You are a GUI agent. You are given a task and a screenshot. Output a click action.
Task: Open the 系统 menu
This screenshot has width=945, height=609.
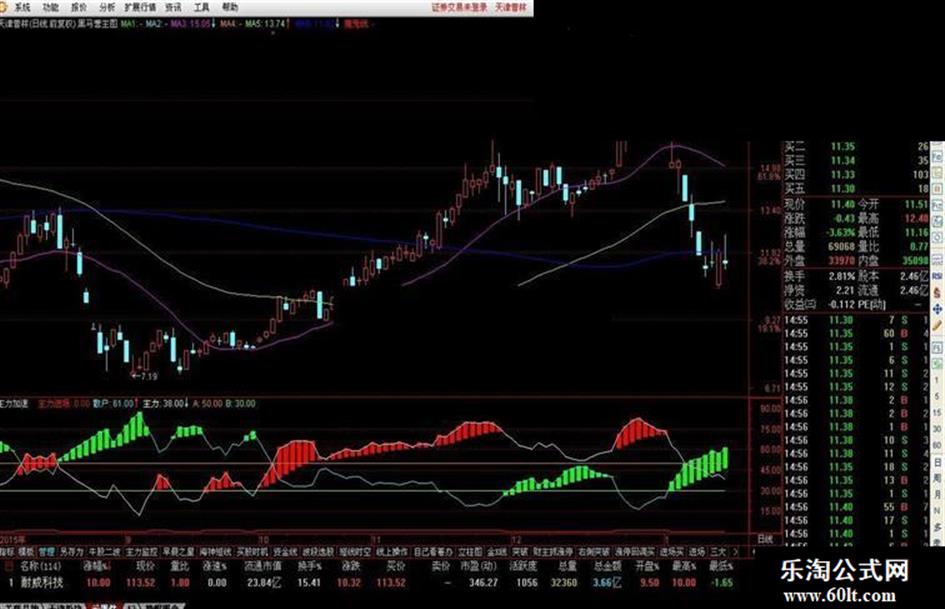pos(22,7)
